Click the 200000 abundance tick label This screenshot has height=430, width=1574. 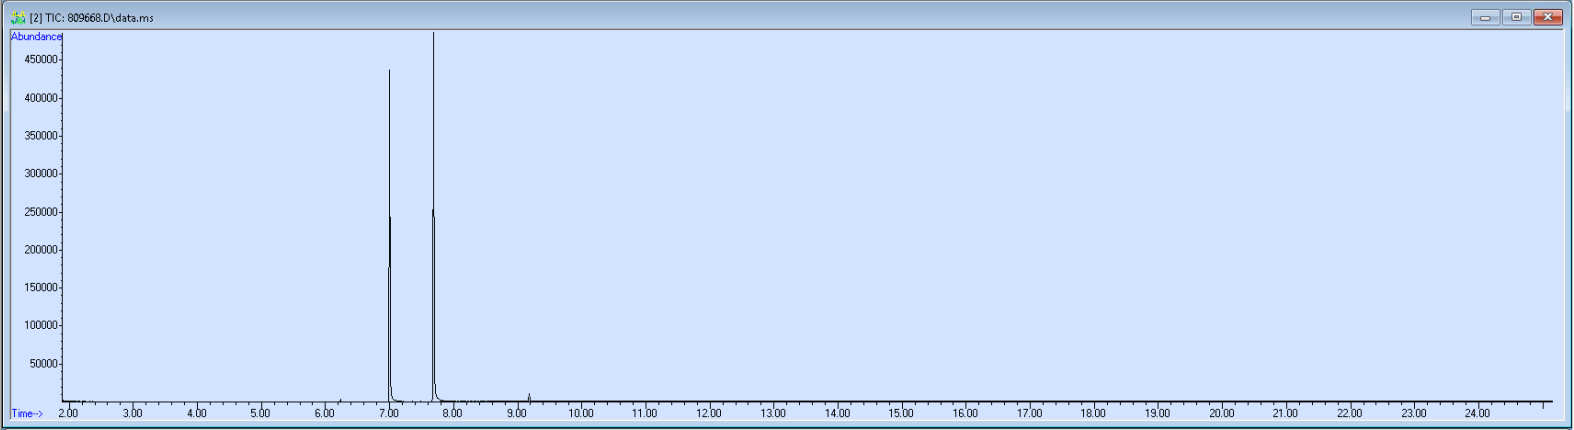41,250
